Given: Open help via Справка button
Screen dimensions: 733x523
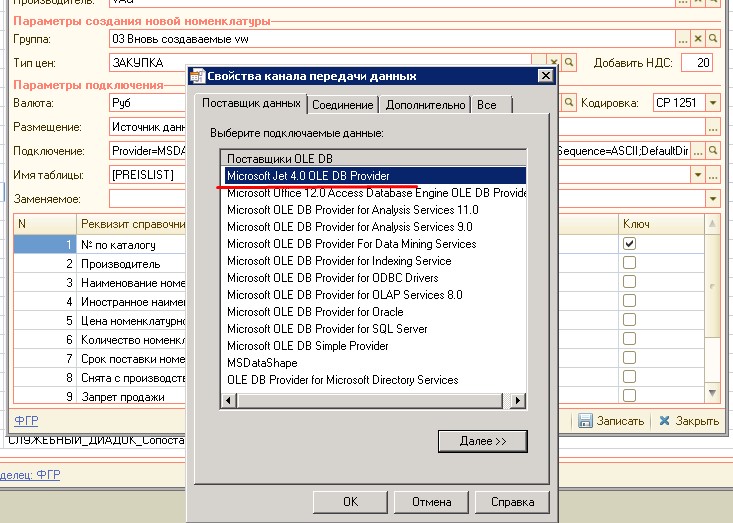Looking at the screenshot, I should tap(512, 502).
